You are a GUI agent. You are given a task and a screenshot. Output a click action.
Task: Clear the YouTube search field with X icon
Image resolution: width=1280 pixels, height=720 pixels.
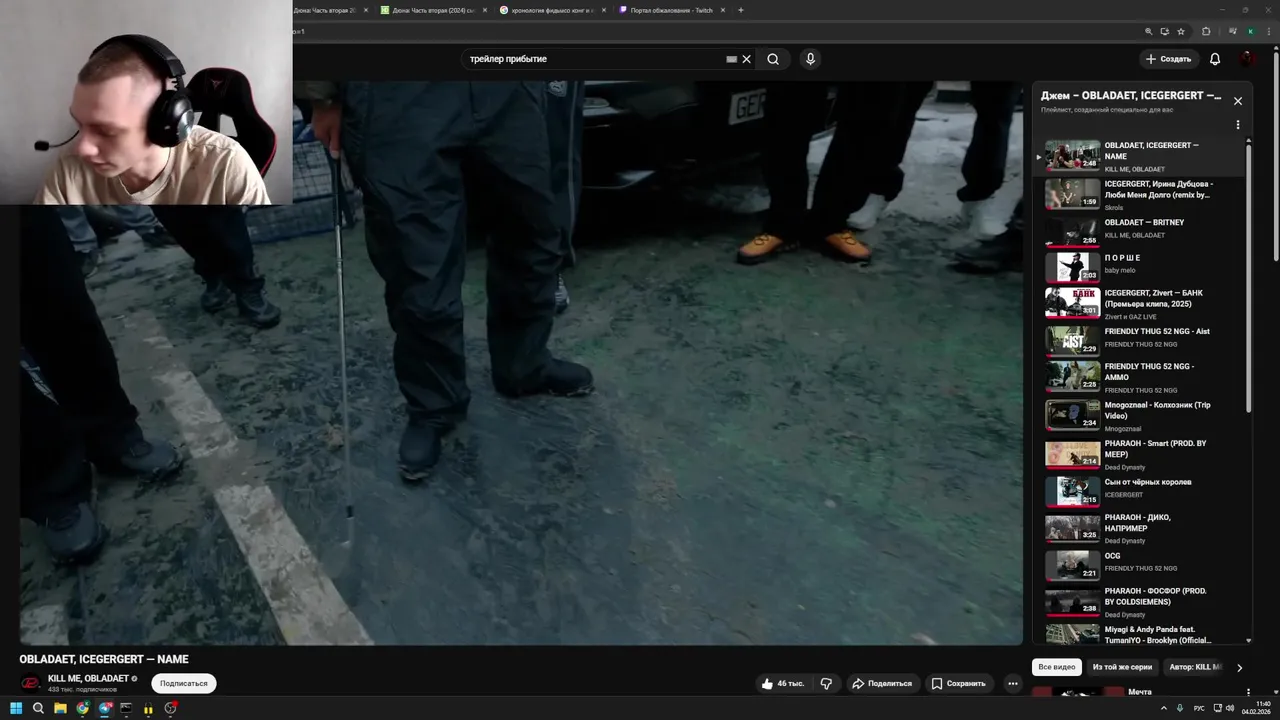[x=746, y=59]
